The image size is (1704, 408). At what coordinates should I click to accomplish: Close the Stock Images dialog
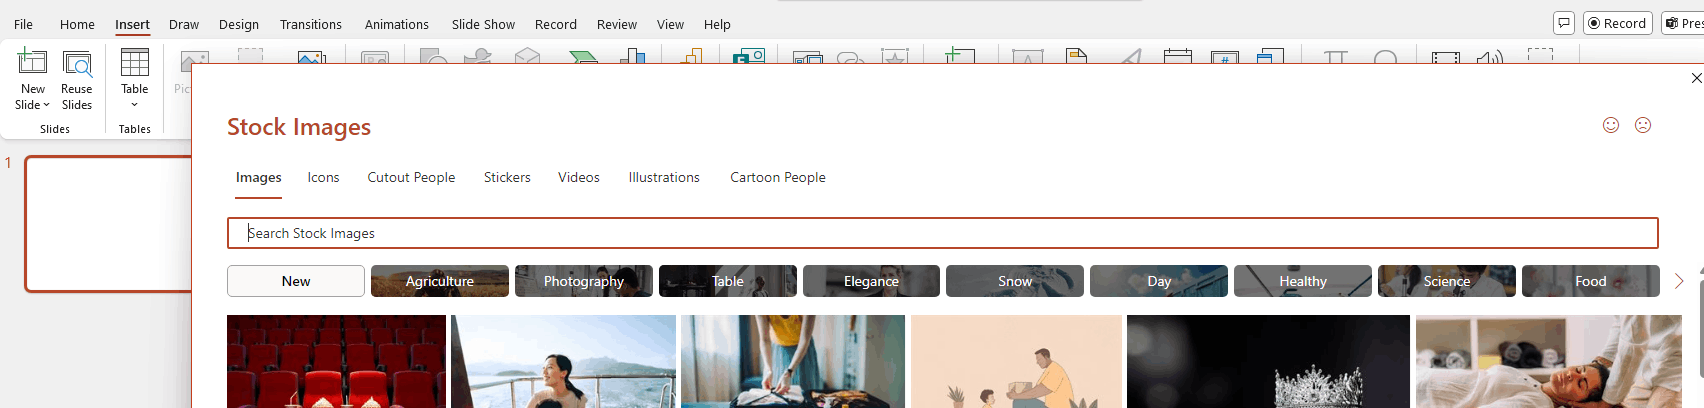1696,78
